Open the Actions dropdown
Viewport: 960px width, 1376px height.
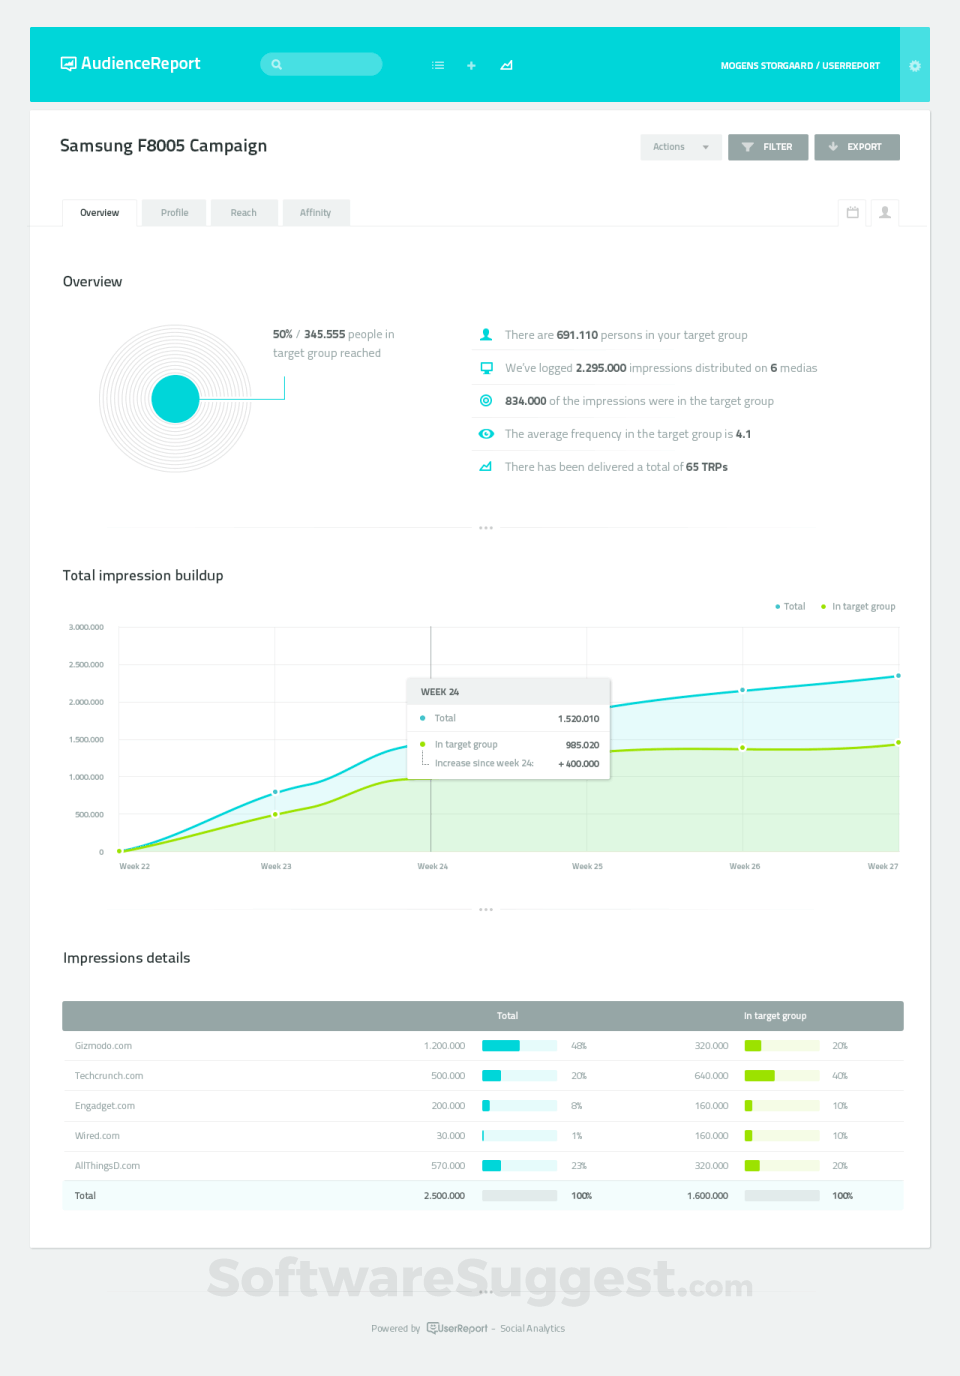pos(680,147)
